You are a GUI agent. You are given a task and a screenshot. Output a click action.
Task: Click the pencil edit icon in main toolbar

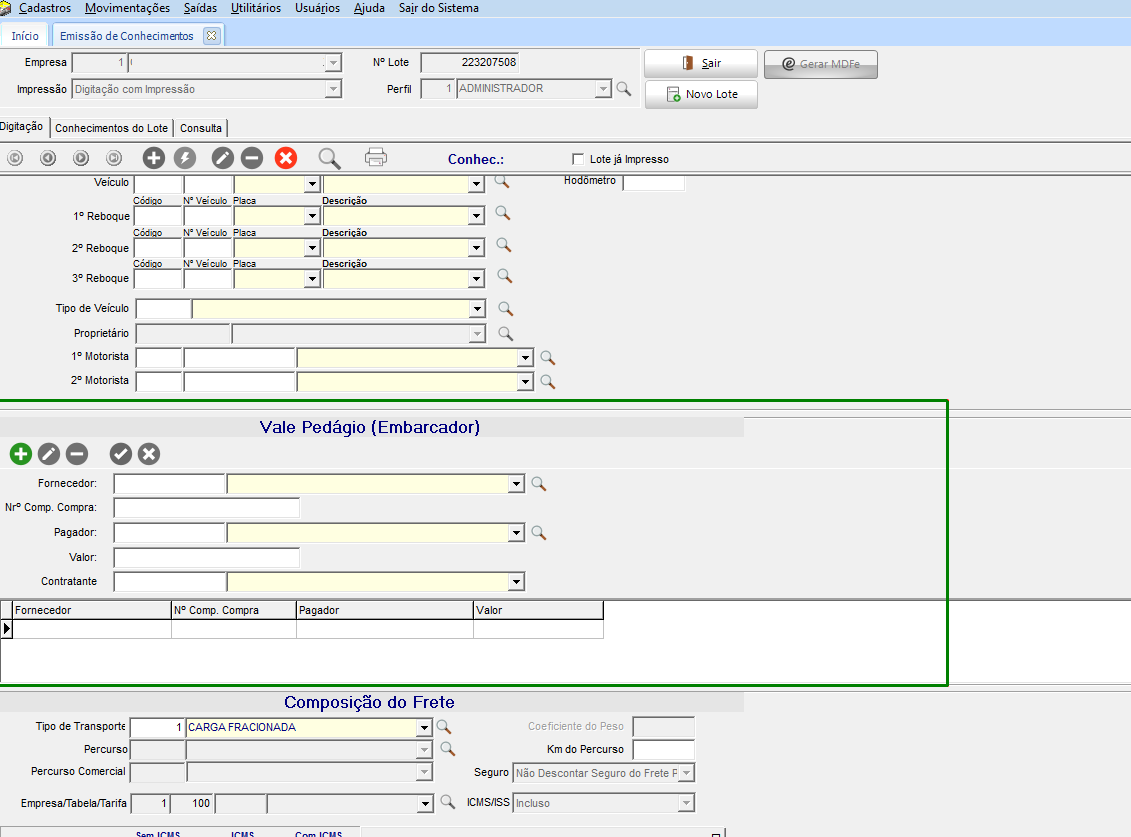(x=222, y=158)
